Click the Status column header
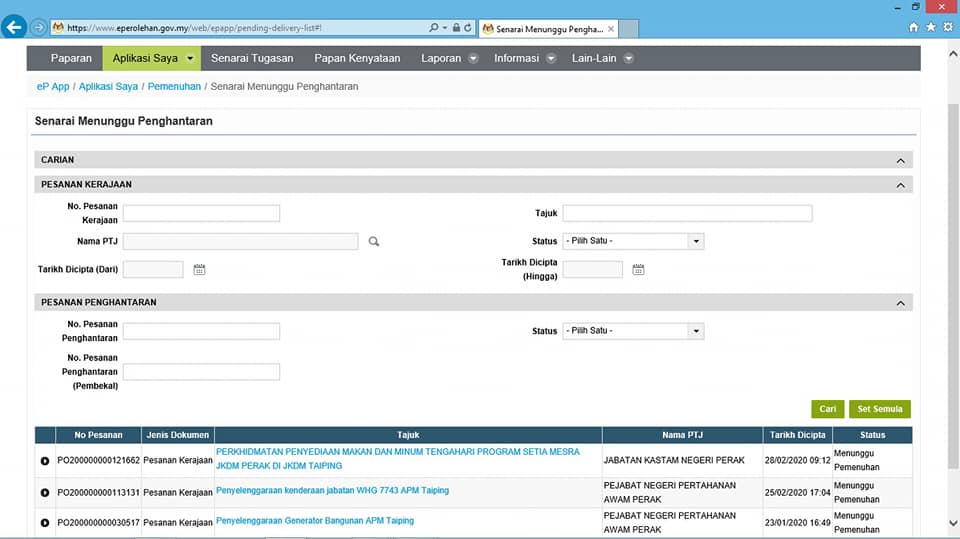This screenshot has width=960, height=539. point(872,435)
